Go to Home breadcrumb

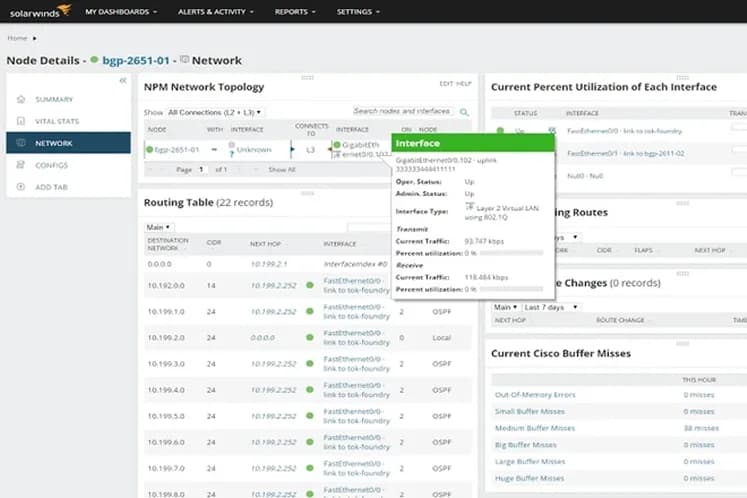(17, 38)
